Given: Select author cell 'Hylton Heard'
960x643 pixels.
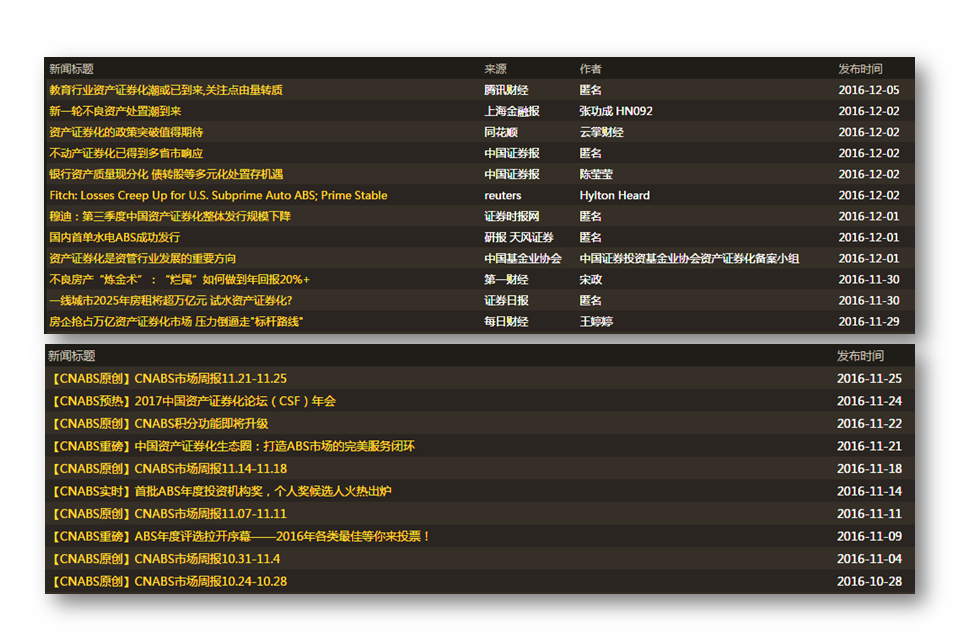Looking at the screenshot, I should pos(615,195).
